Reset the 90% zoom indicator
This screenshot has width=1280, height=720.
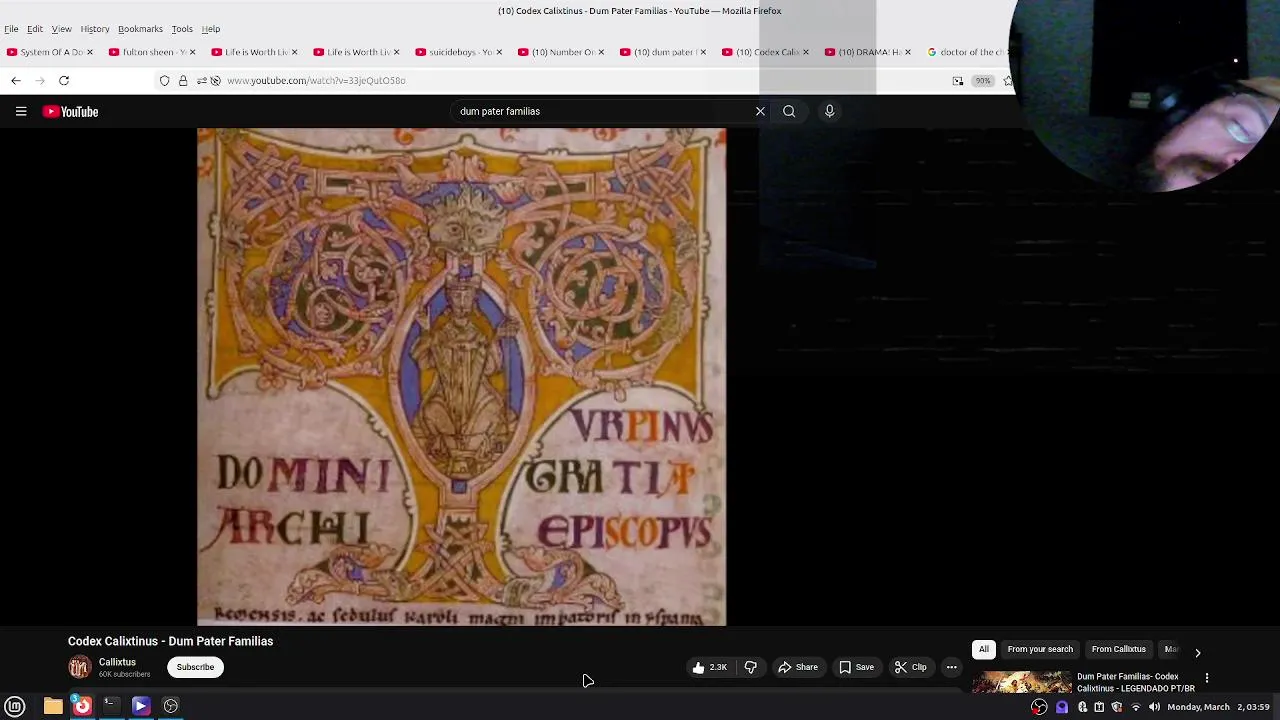(983, 80)
